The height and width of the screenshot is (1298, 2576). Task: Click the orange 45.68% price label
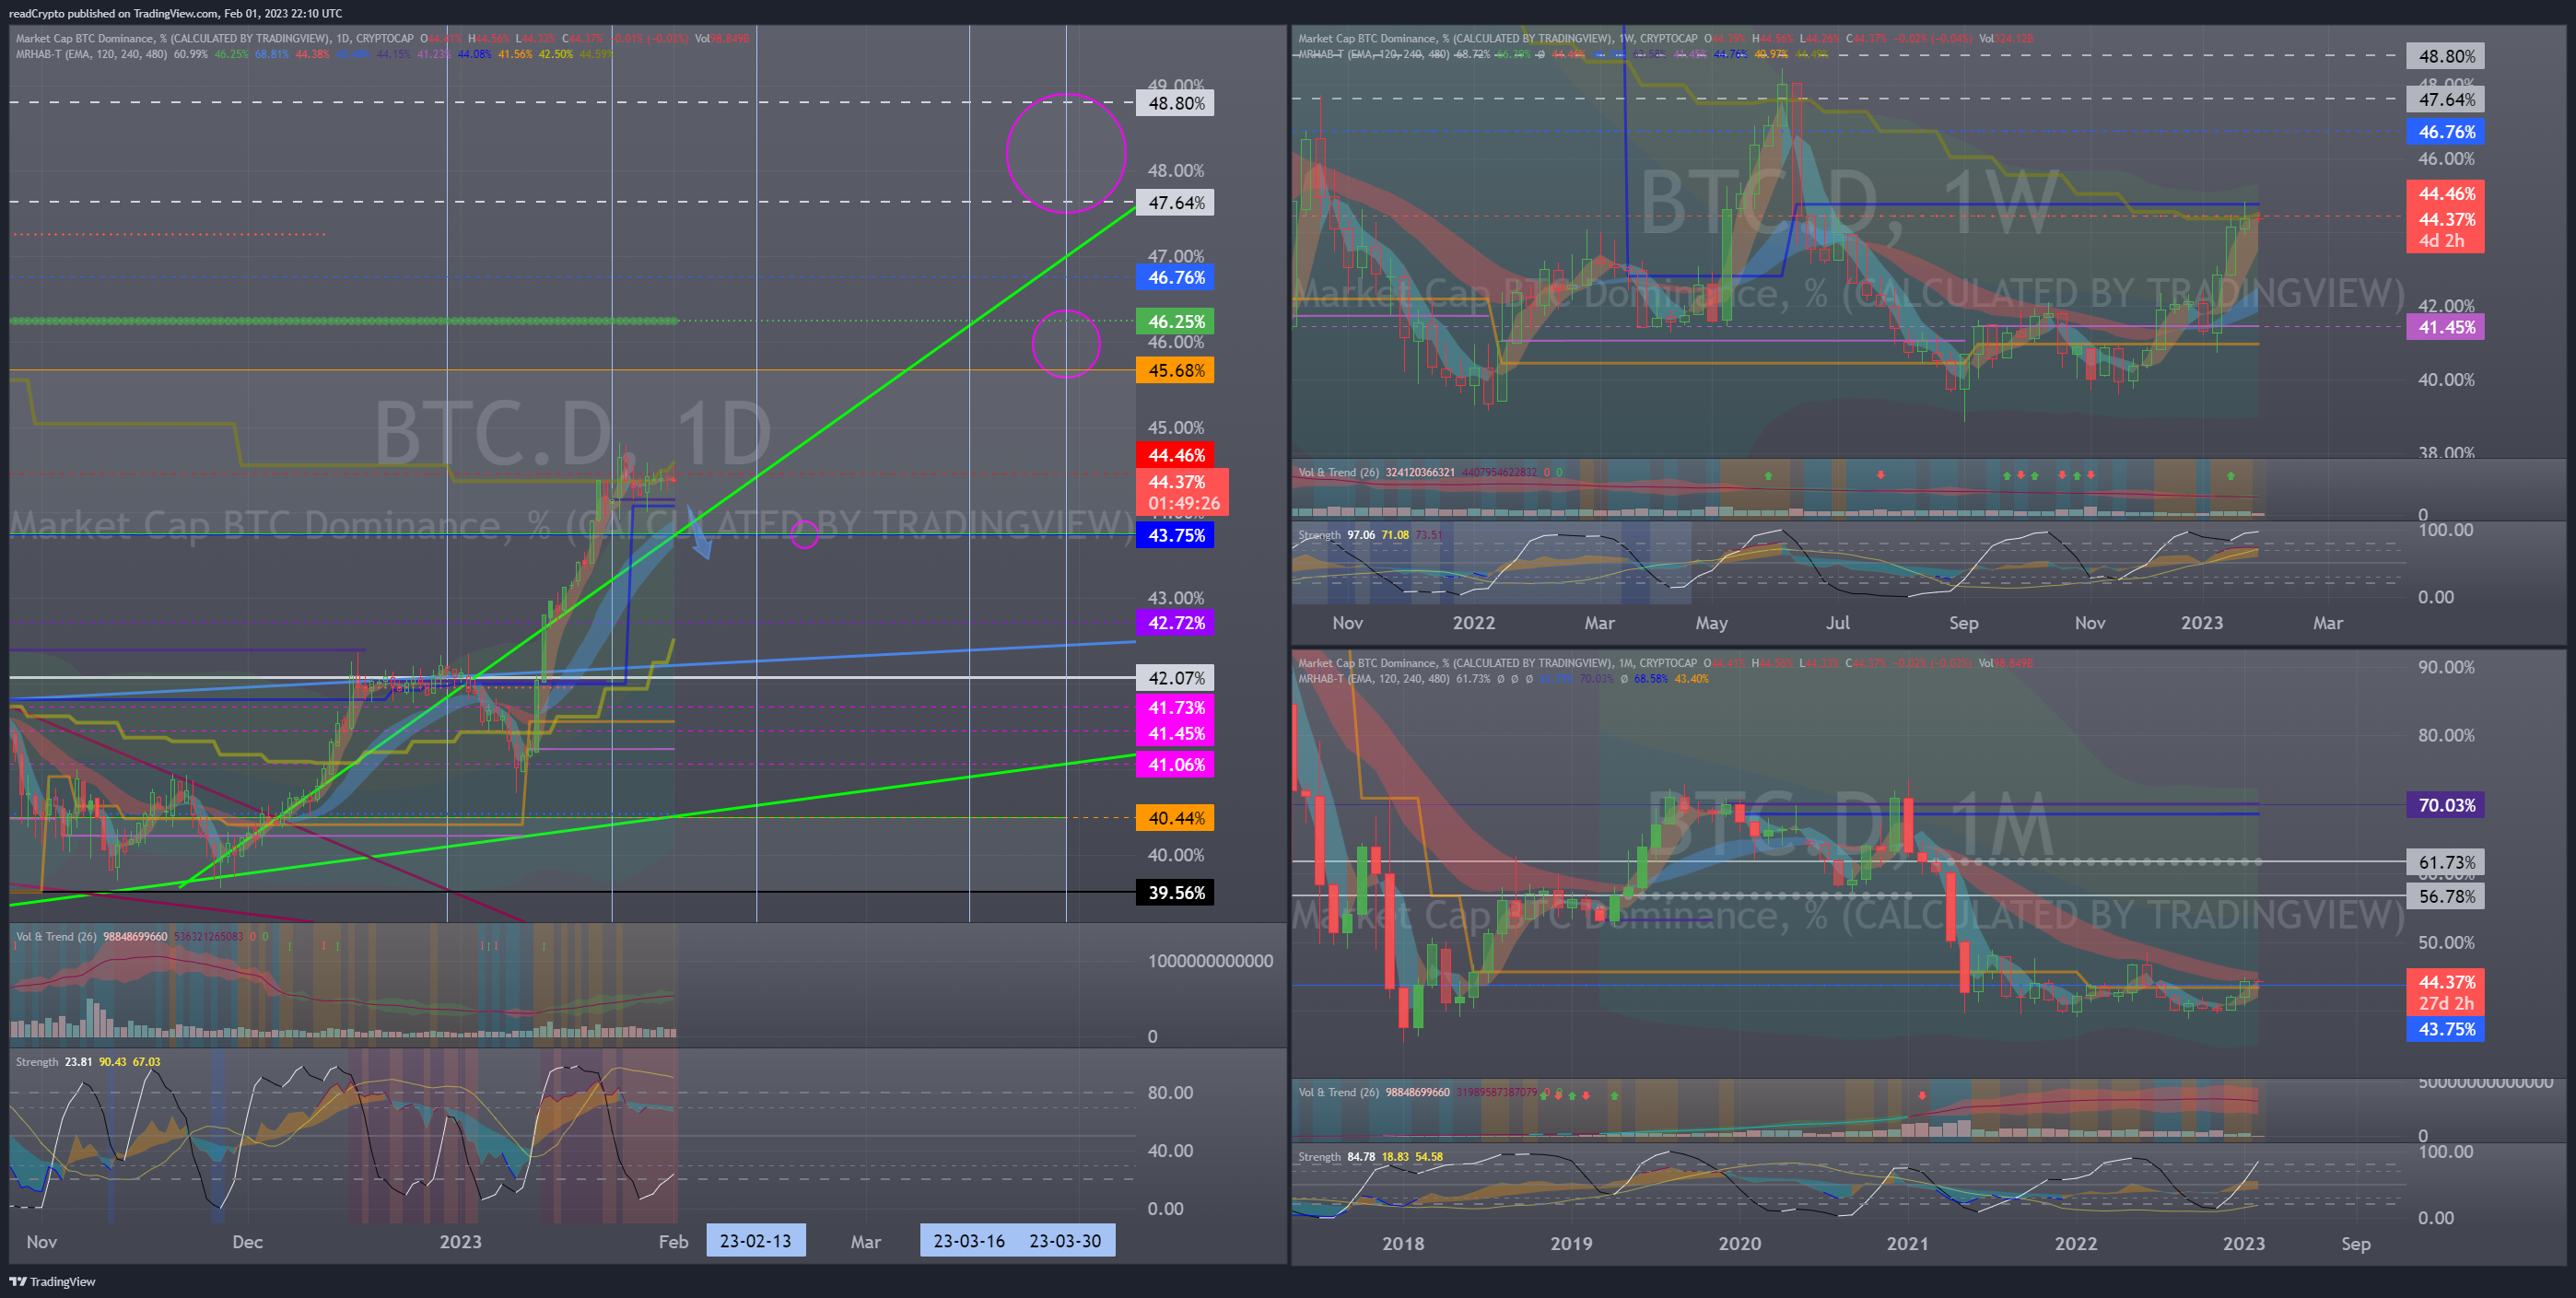(1175, 370)
